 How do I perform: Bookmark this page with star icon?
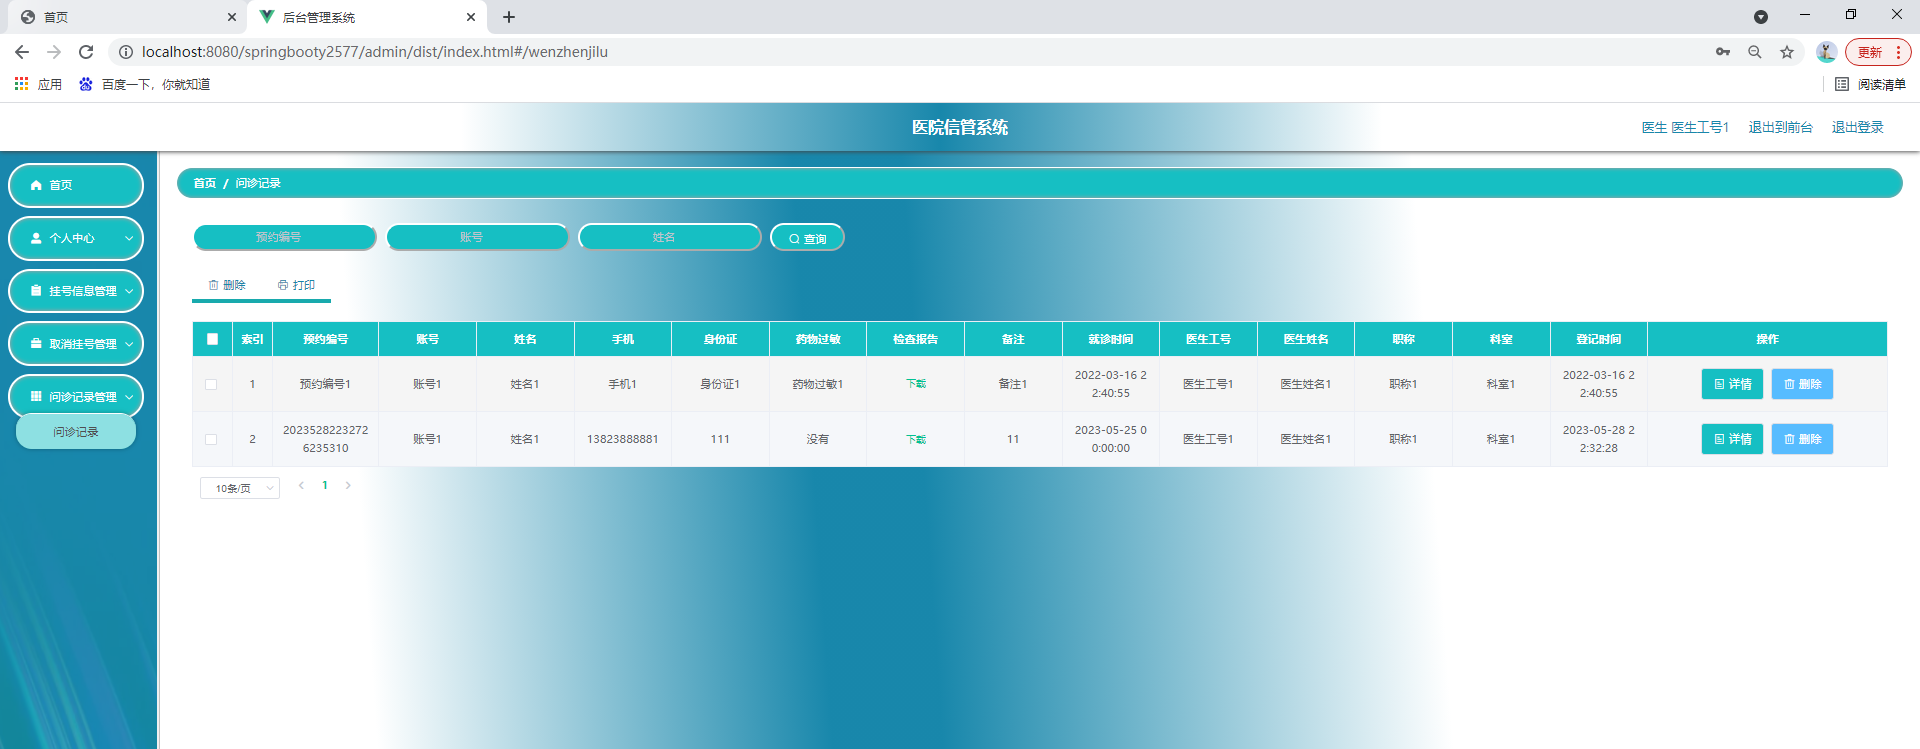tap(1787, 52)
